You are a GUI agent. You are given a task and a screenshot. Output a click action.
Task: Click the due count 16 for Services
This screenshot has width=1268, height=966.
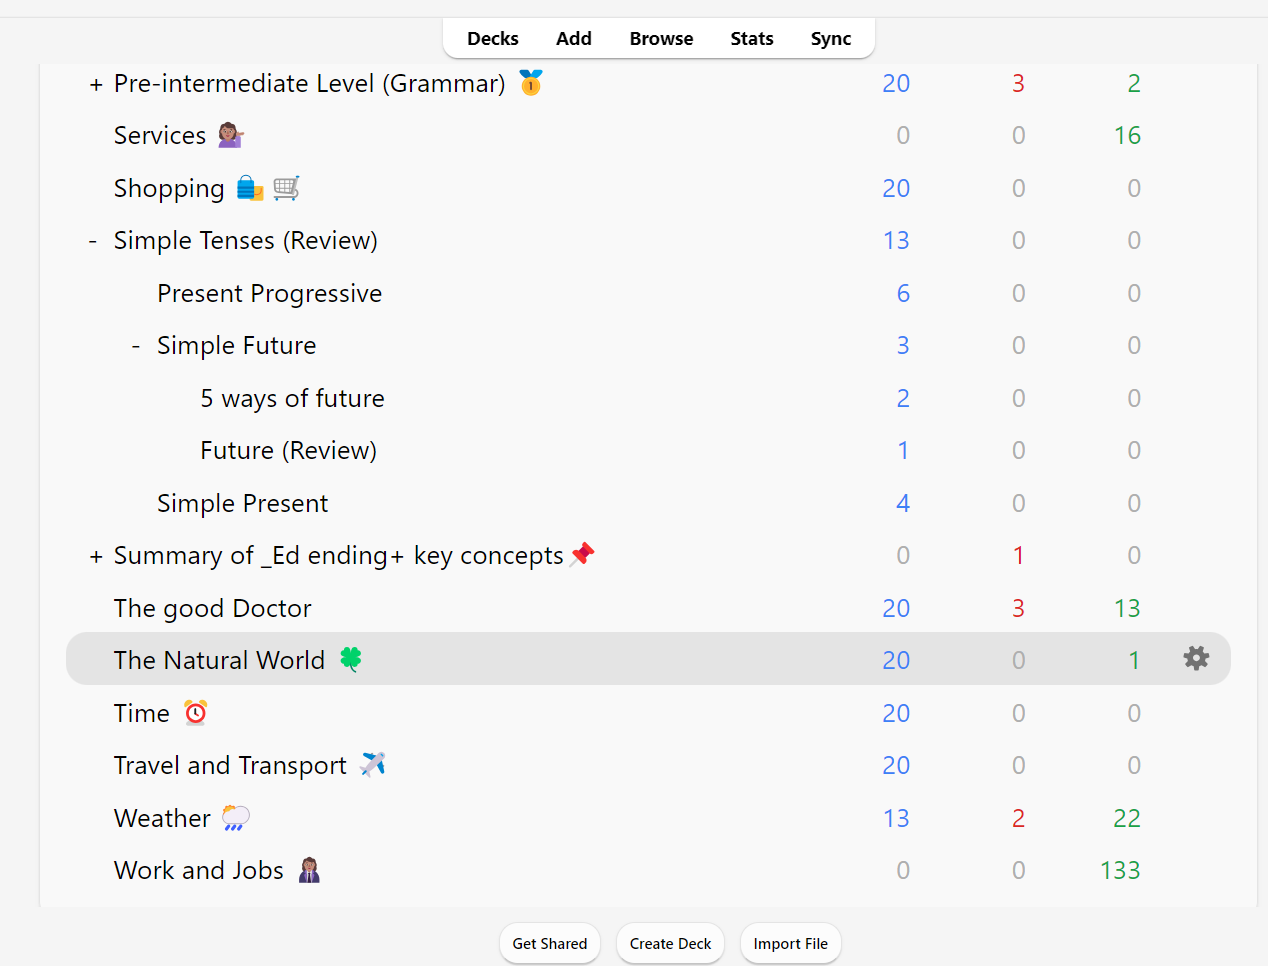pyautogui.click(x=1127, y=136)
